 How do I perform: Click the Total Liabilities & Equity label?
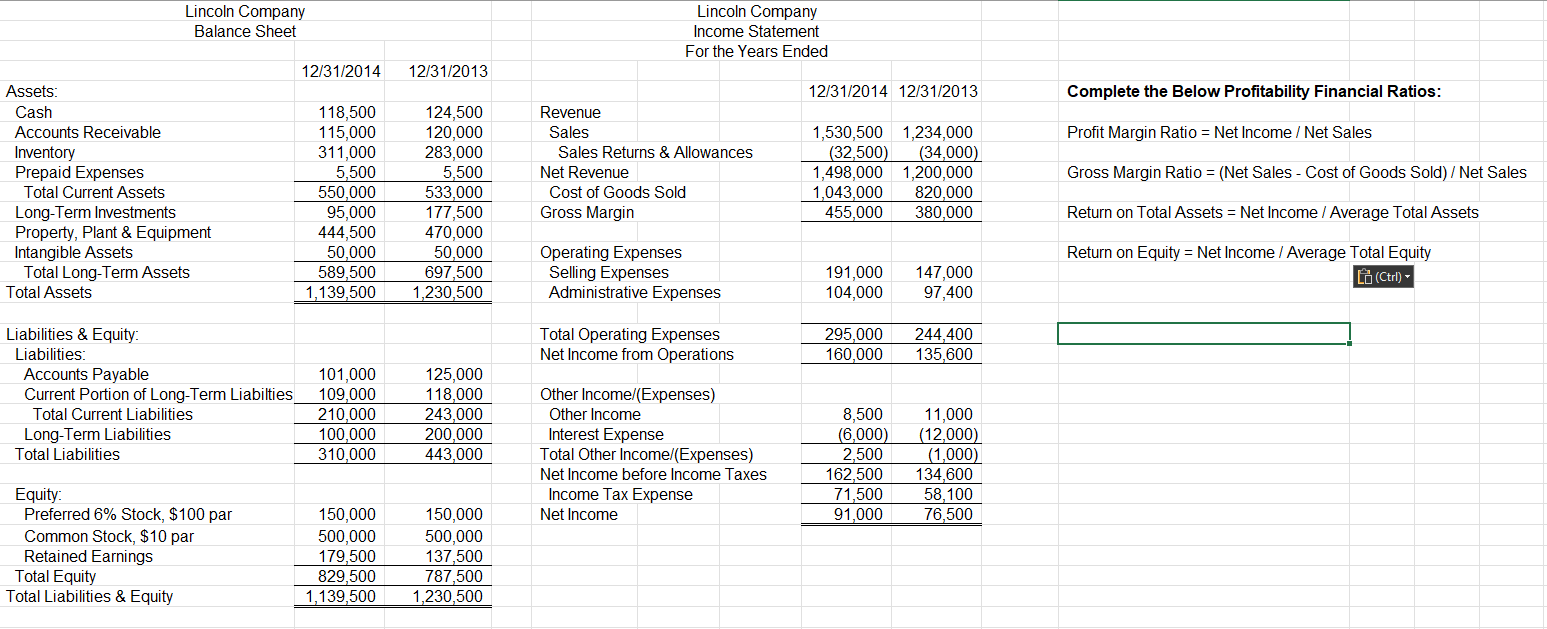pos(89,596)
